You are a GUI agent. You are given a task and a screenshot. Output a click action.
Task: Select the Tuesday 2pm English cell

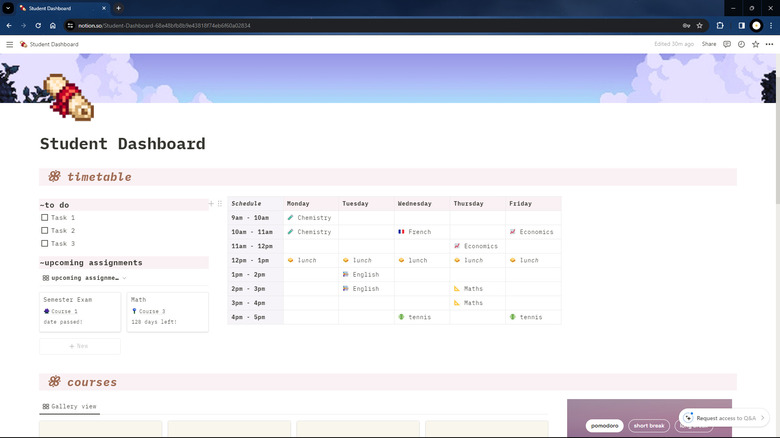(x=366, y=289)
